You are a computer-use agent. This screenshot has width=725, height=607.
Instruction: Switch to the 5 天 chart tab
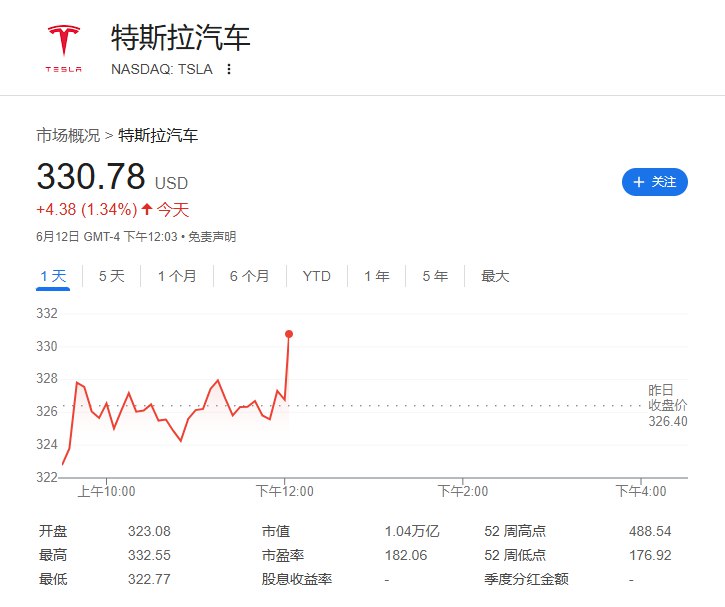(111, 276)
